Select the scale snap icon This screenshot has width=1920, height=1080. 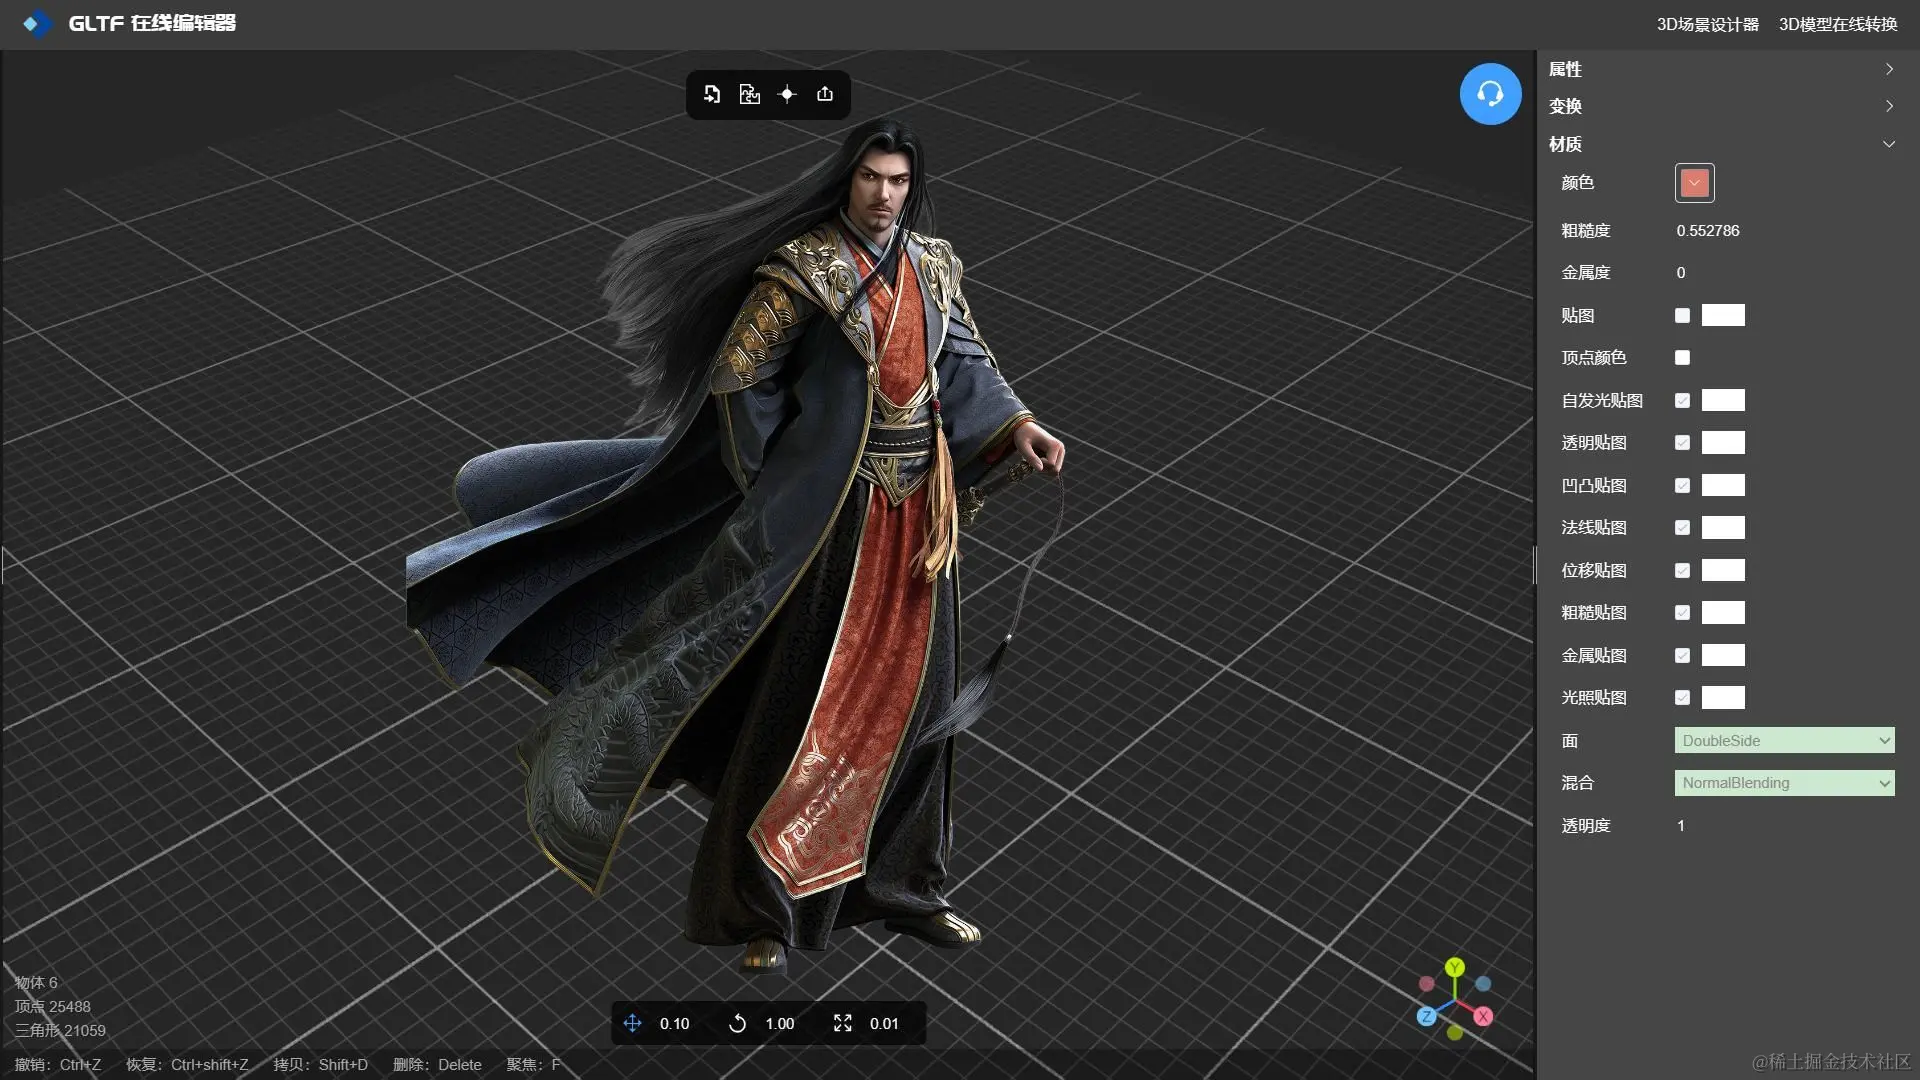point(843,1023)
